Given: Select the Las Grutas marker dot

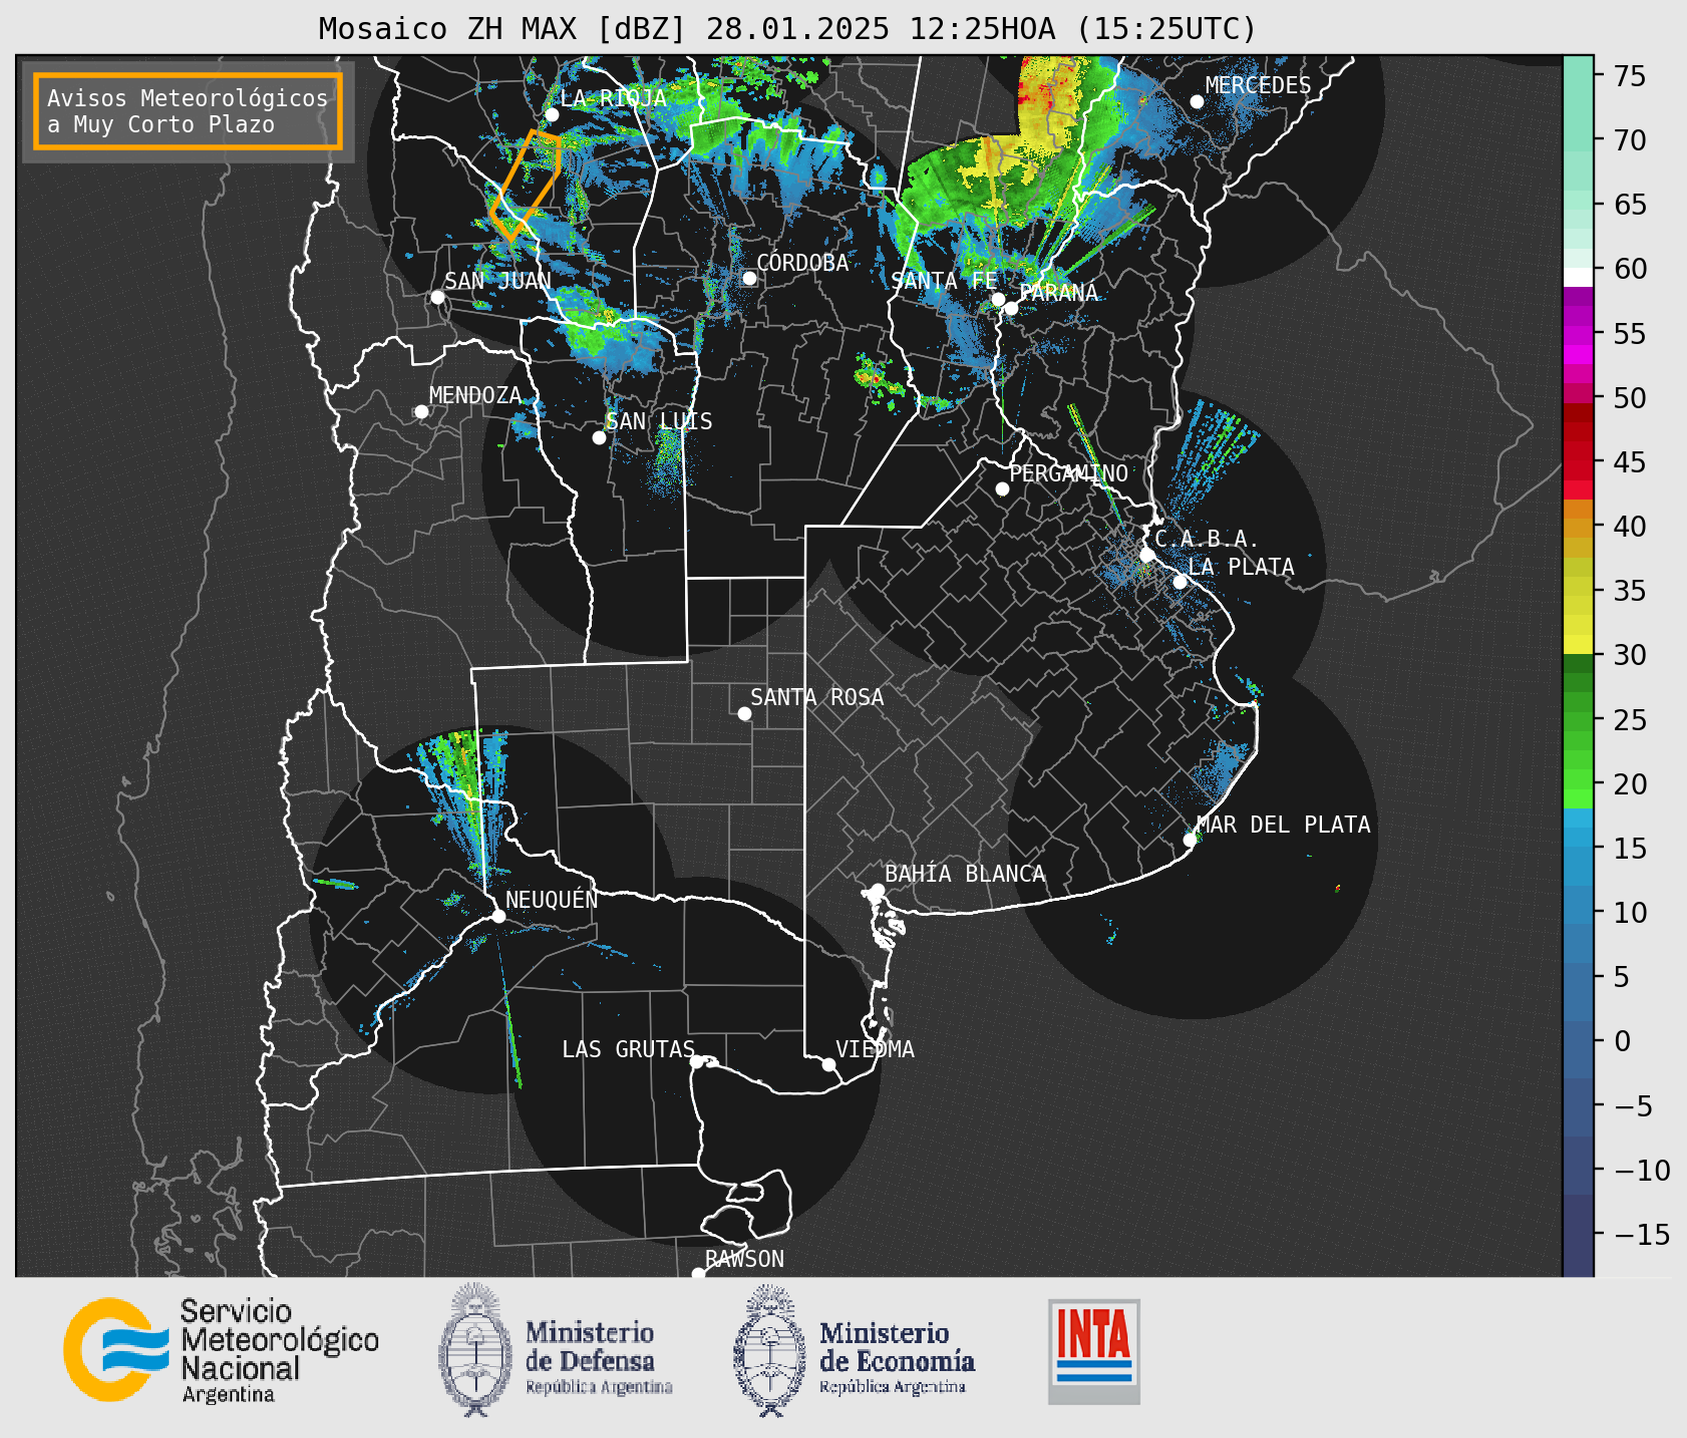Looking at the screenshot, I should tap(697, 1061).
